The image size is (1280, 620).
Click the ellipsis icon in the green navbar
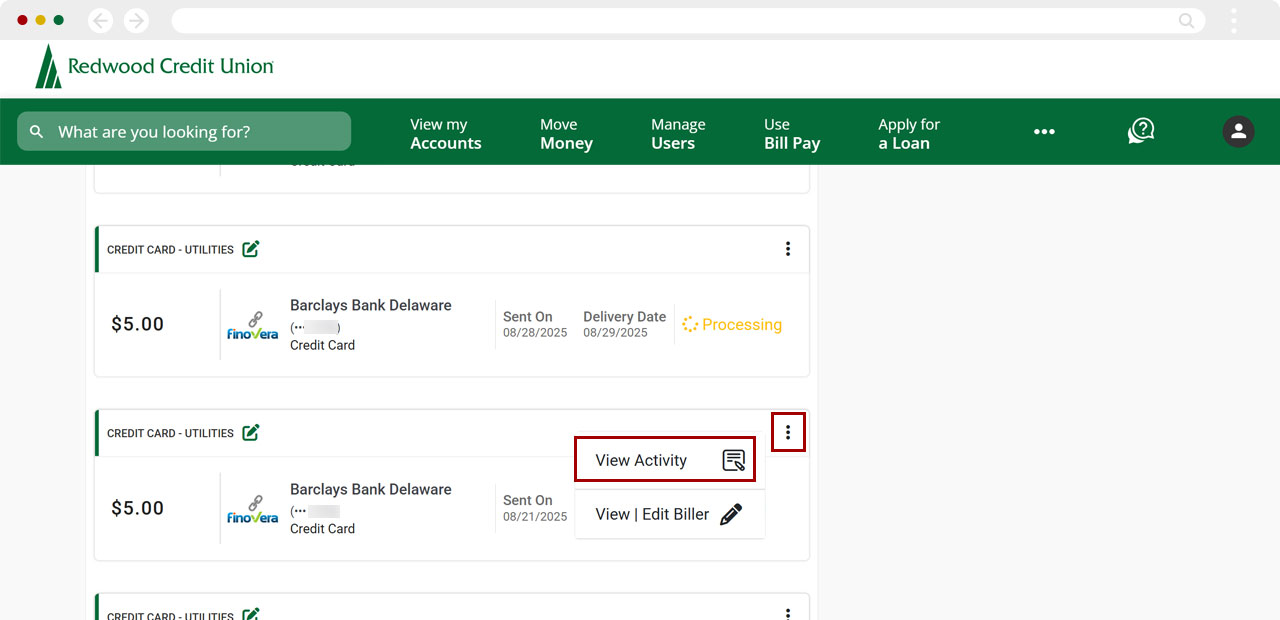1044,131
